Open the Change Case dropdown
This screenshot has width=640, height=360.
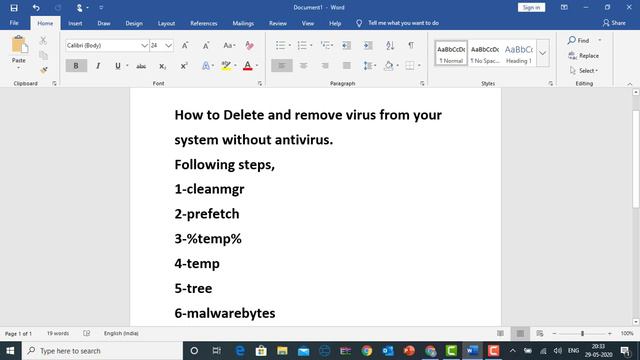tap(229, 45)
